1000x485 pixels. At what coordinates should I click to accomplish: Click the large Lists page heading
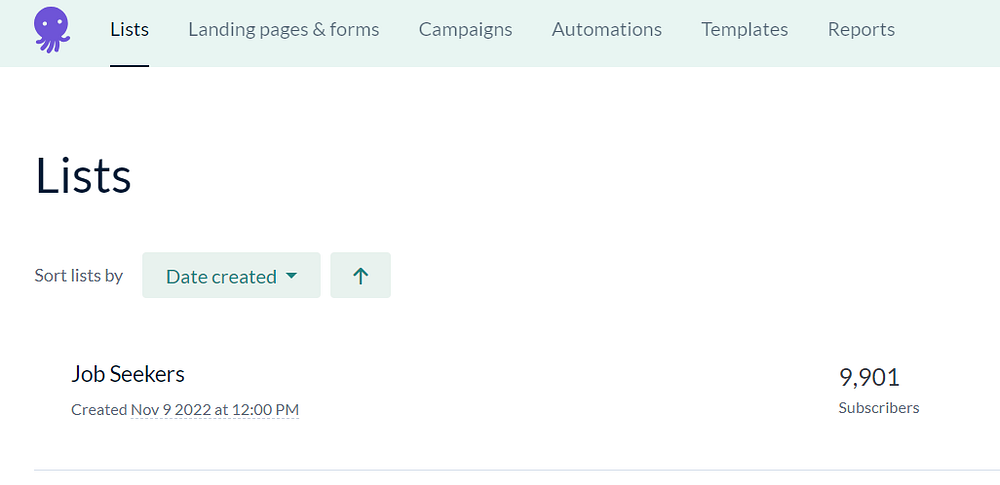(x=83, y=176)
